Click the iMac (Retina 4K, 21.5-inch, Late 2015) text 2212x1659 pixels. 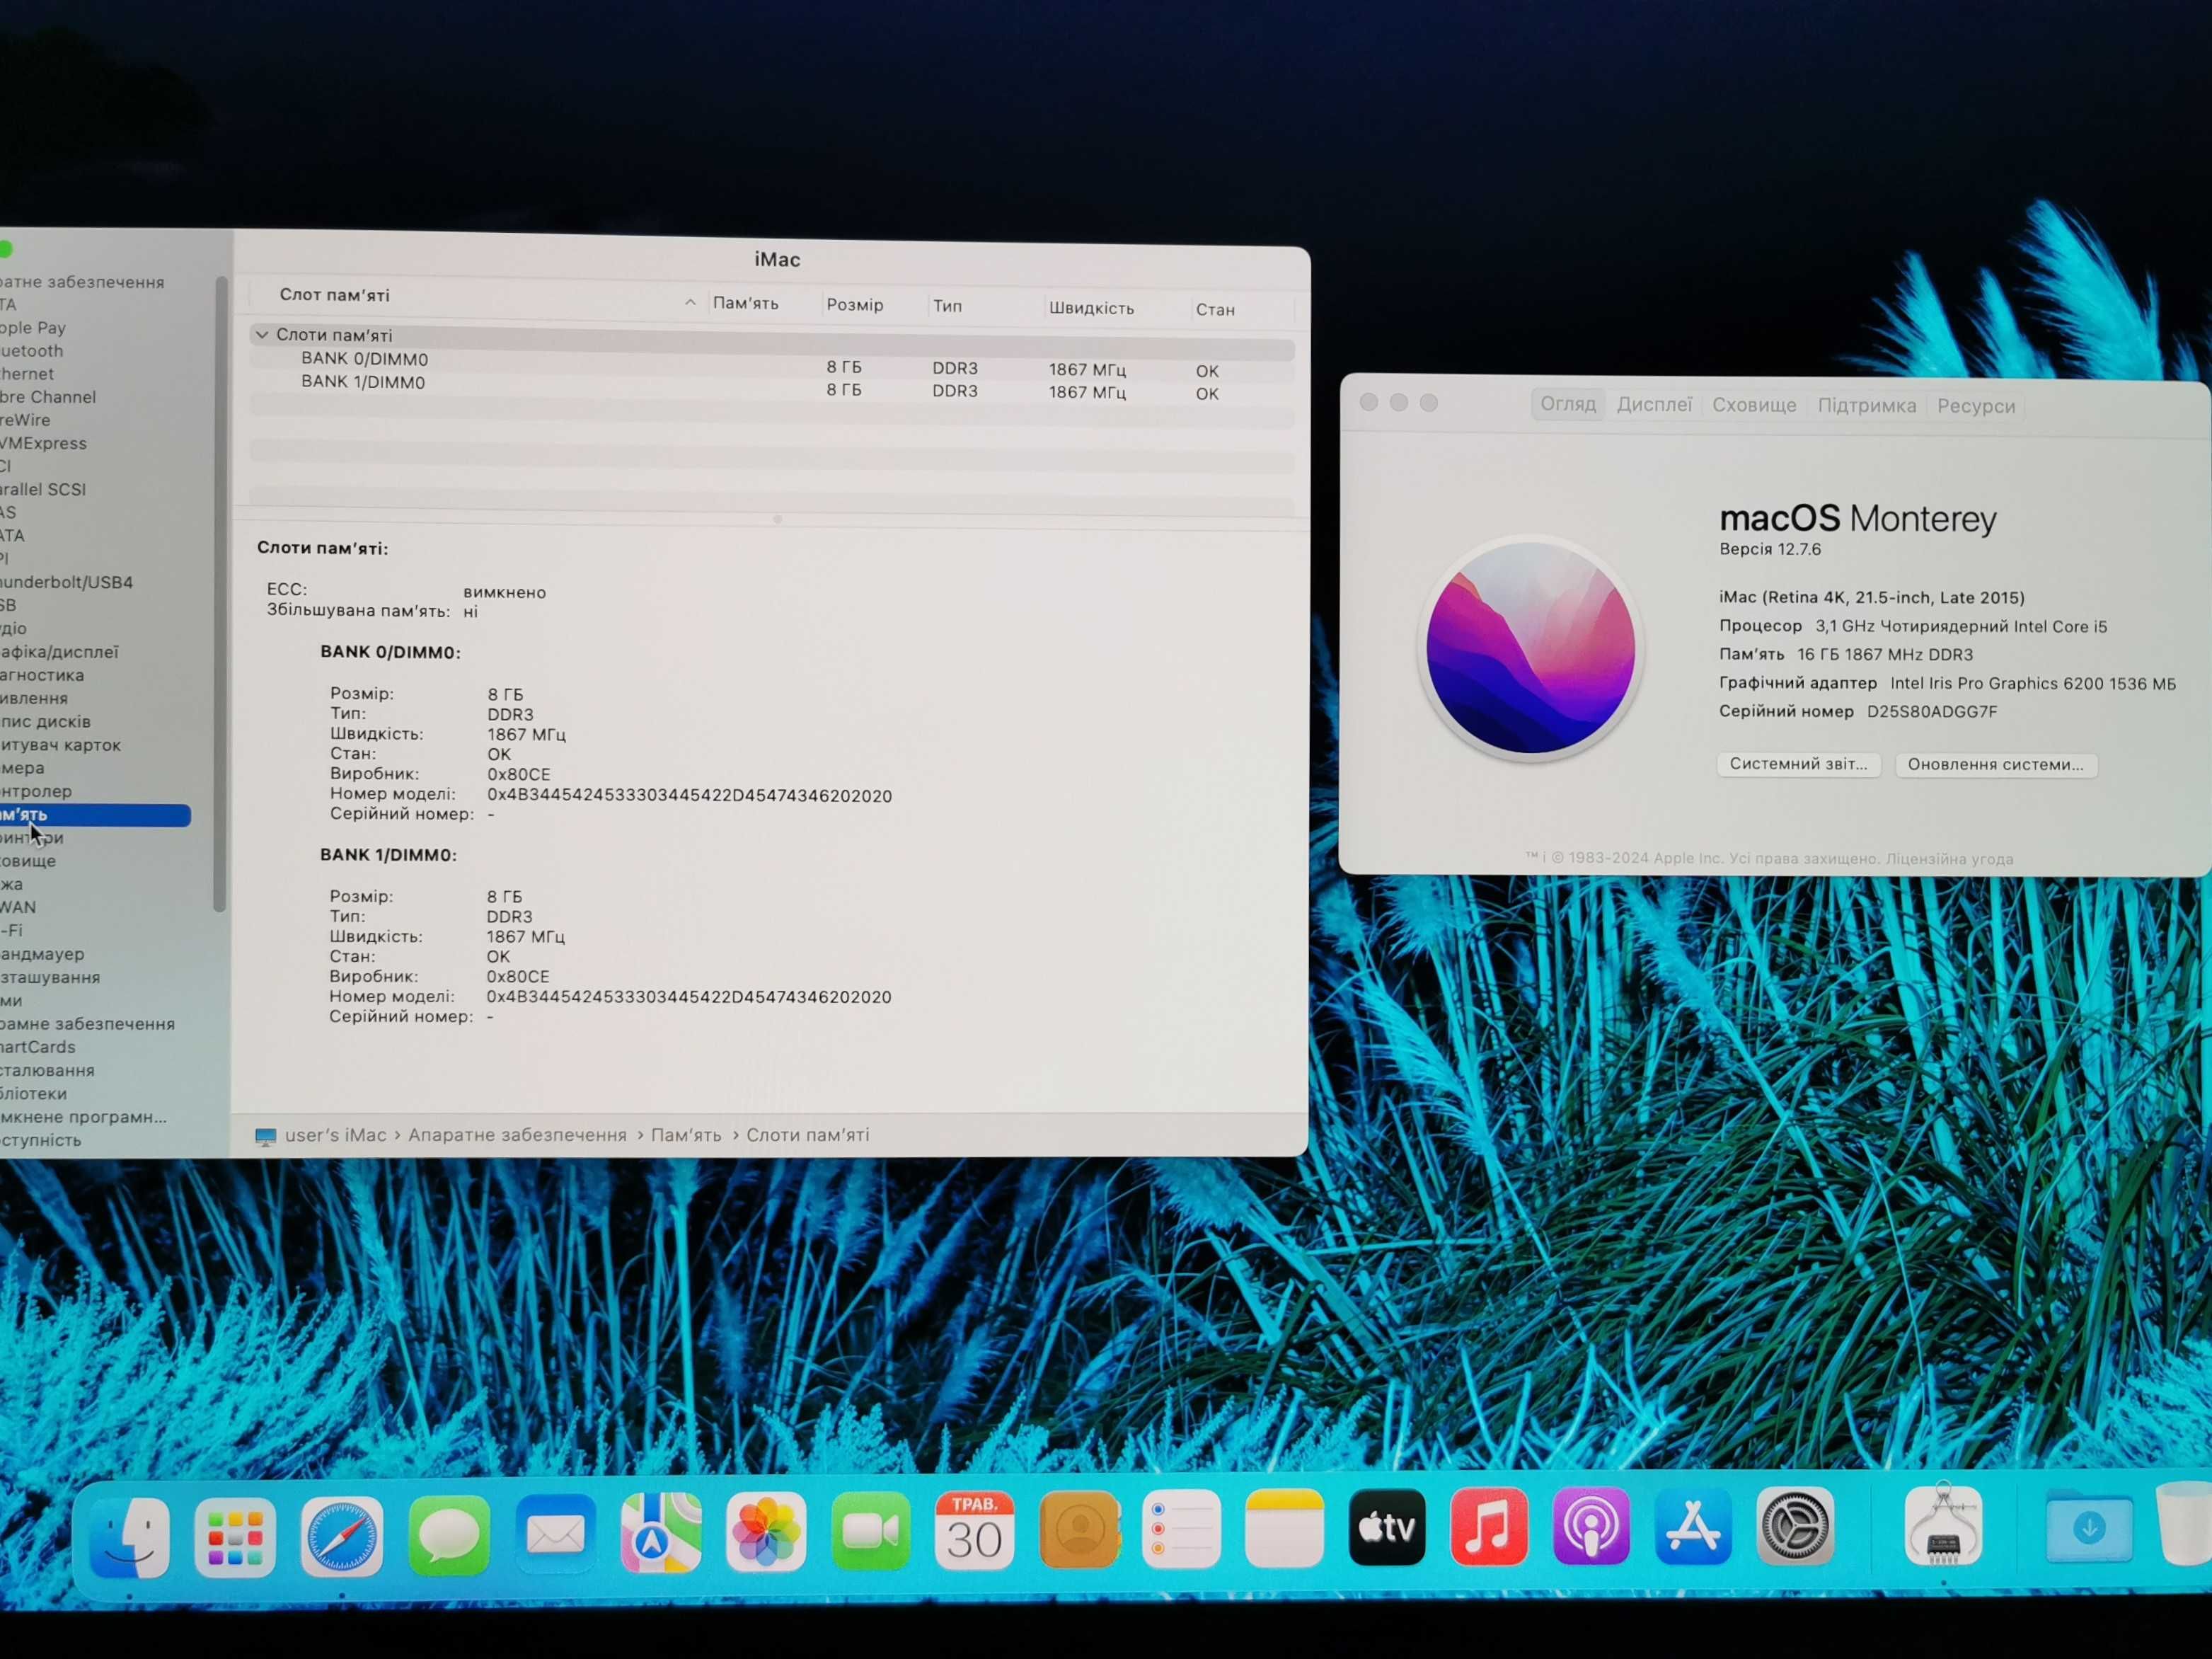click(1871, 597)
